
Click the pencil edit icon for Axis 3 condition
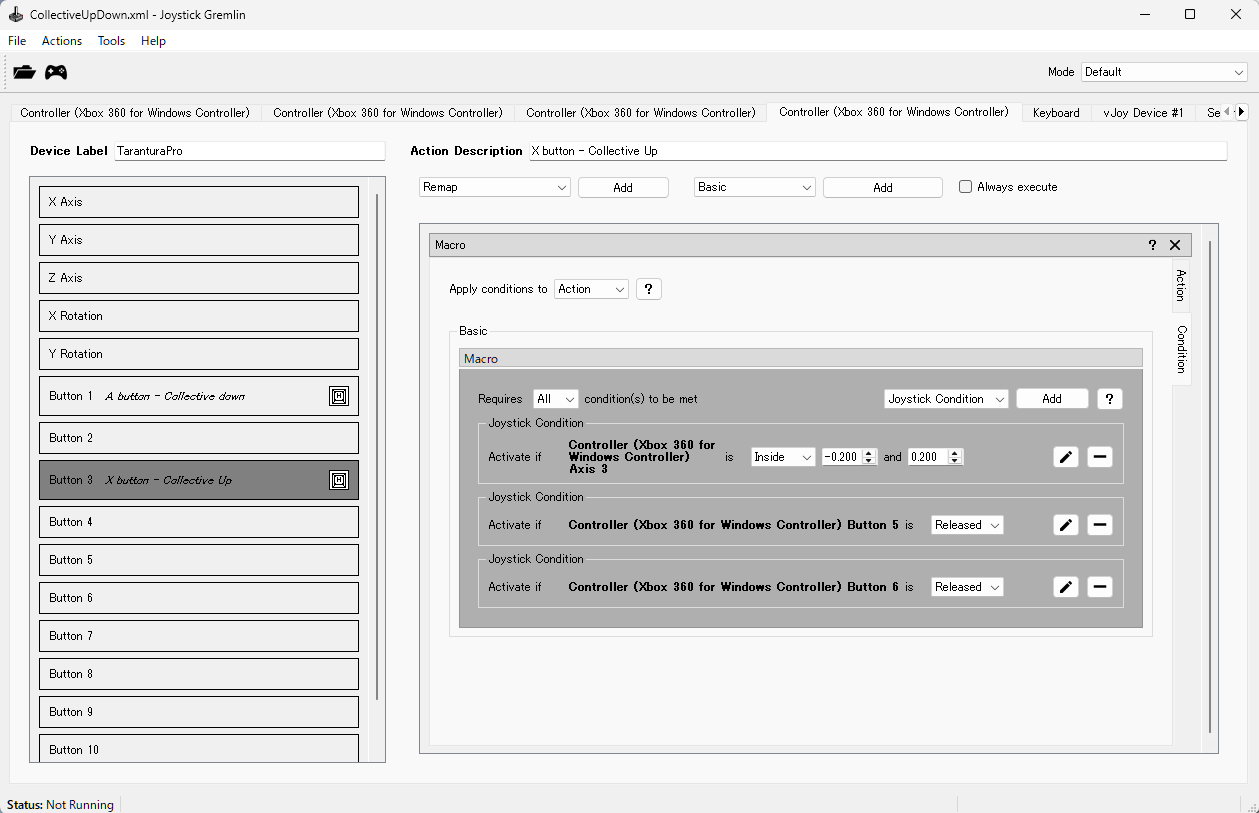(x=1066, y=457)
